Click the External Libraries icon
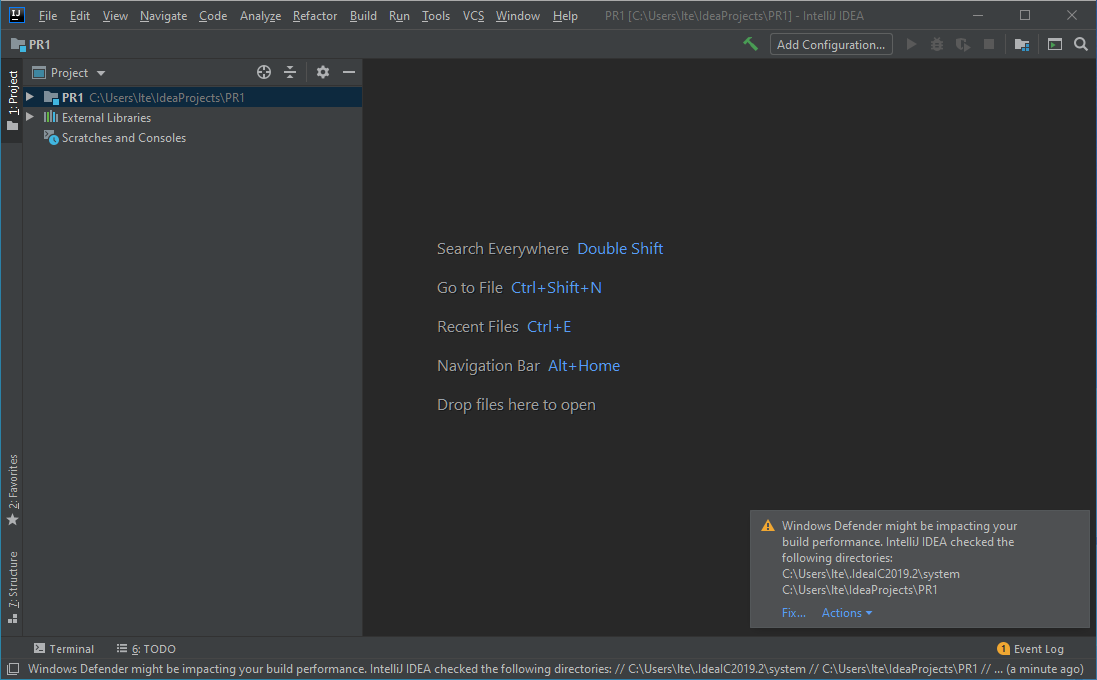 (x=51, y=117)
